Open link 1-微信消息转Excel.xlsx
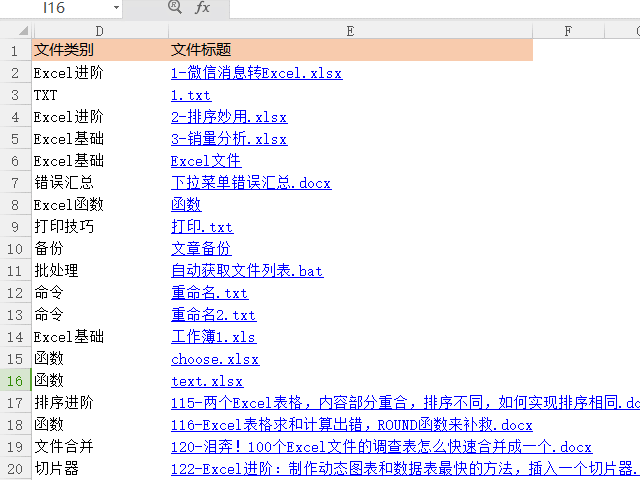The width and height of the screenshot is (640, 480). pyautogui.click(x=256, y=73)
